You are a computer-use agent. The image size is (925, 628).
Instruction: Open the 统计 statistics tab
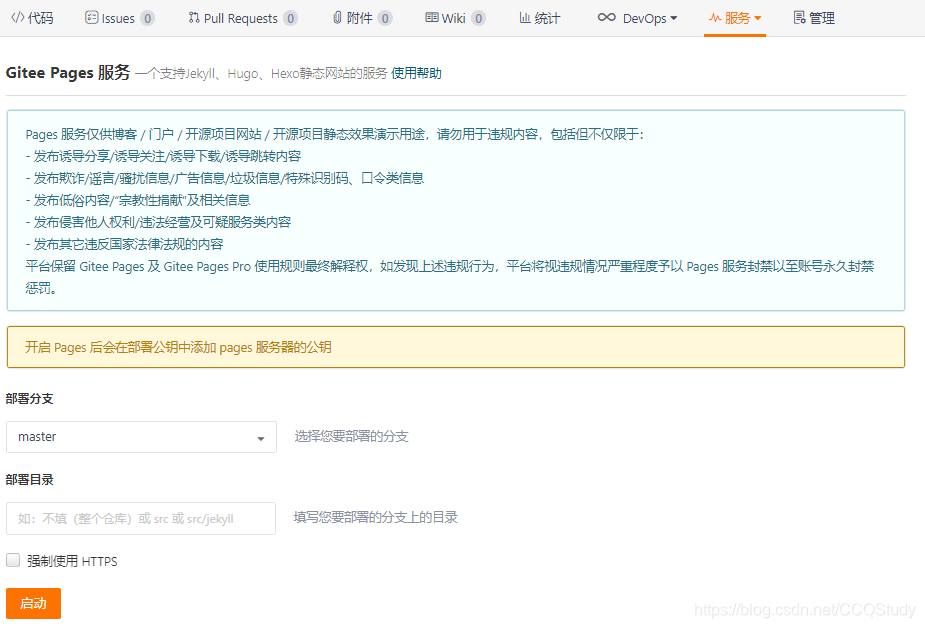point(539,18)
